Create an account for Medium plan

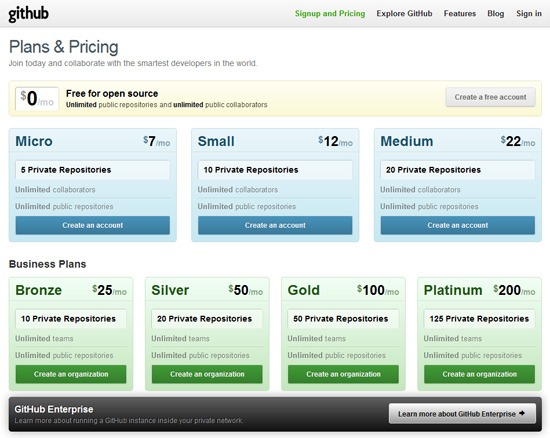click(458, 225)
